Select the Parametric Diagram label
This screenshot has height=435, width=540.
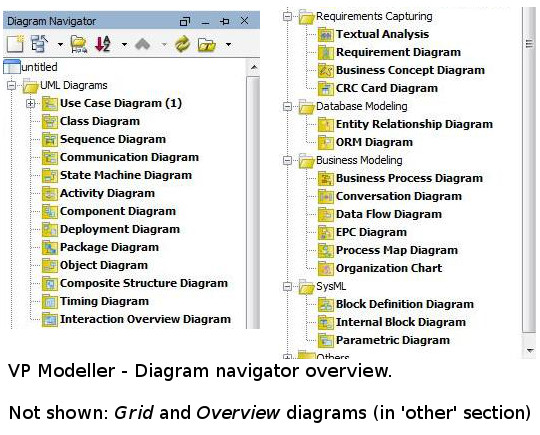pyautogui.click(x=393, y=340)
